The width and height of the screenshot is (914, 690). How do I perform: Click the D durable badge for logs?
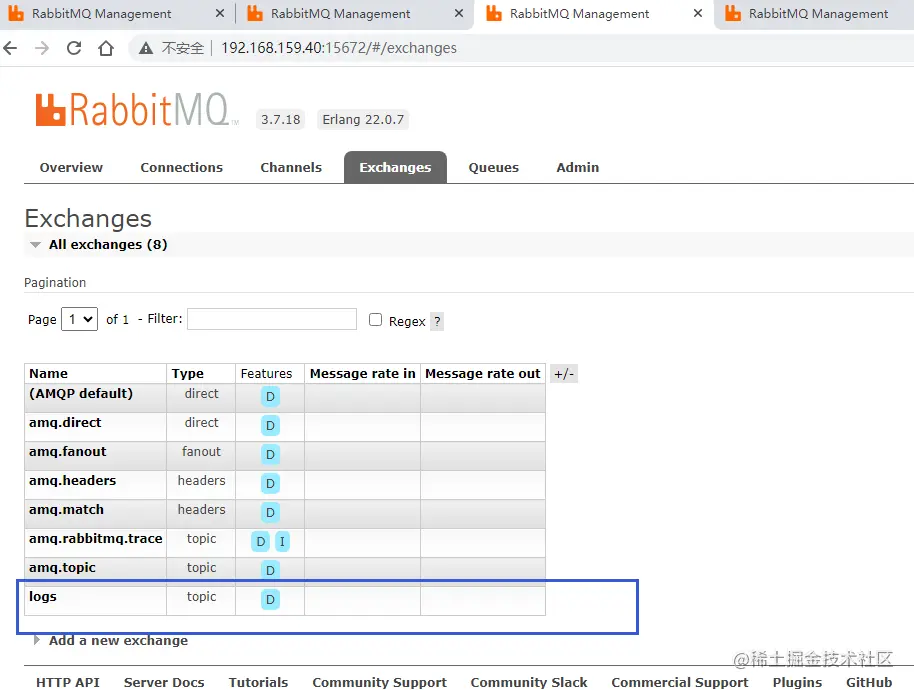click(x=270, y=600)
